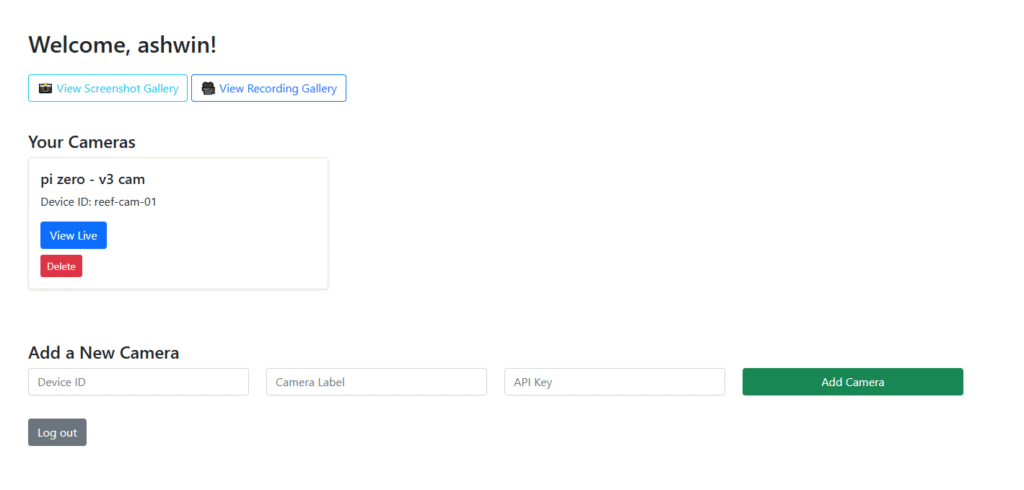Click the "Welcome, ashwin!" heading

[122, 45]
